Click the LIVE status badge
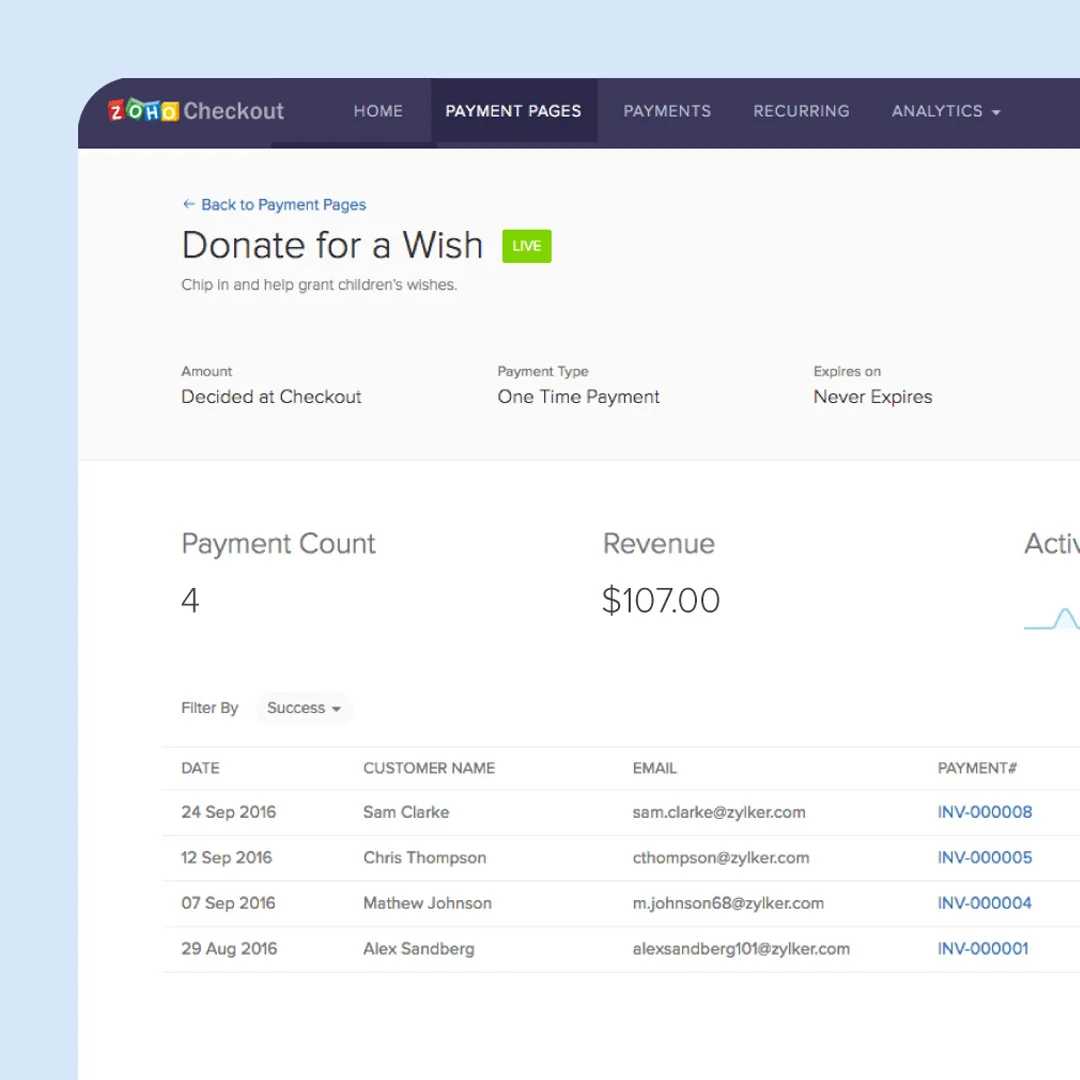 (526, 246)
